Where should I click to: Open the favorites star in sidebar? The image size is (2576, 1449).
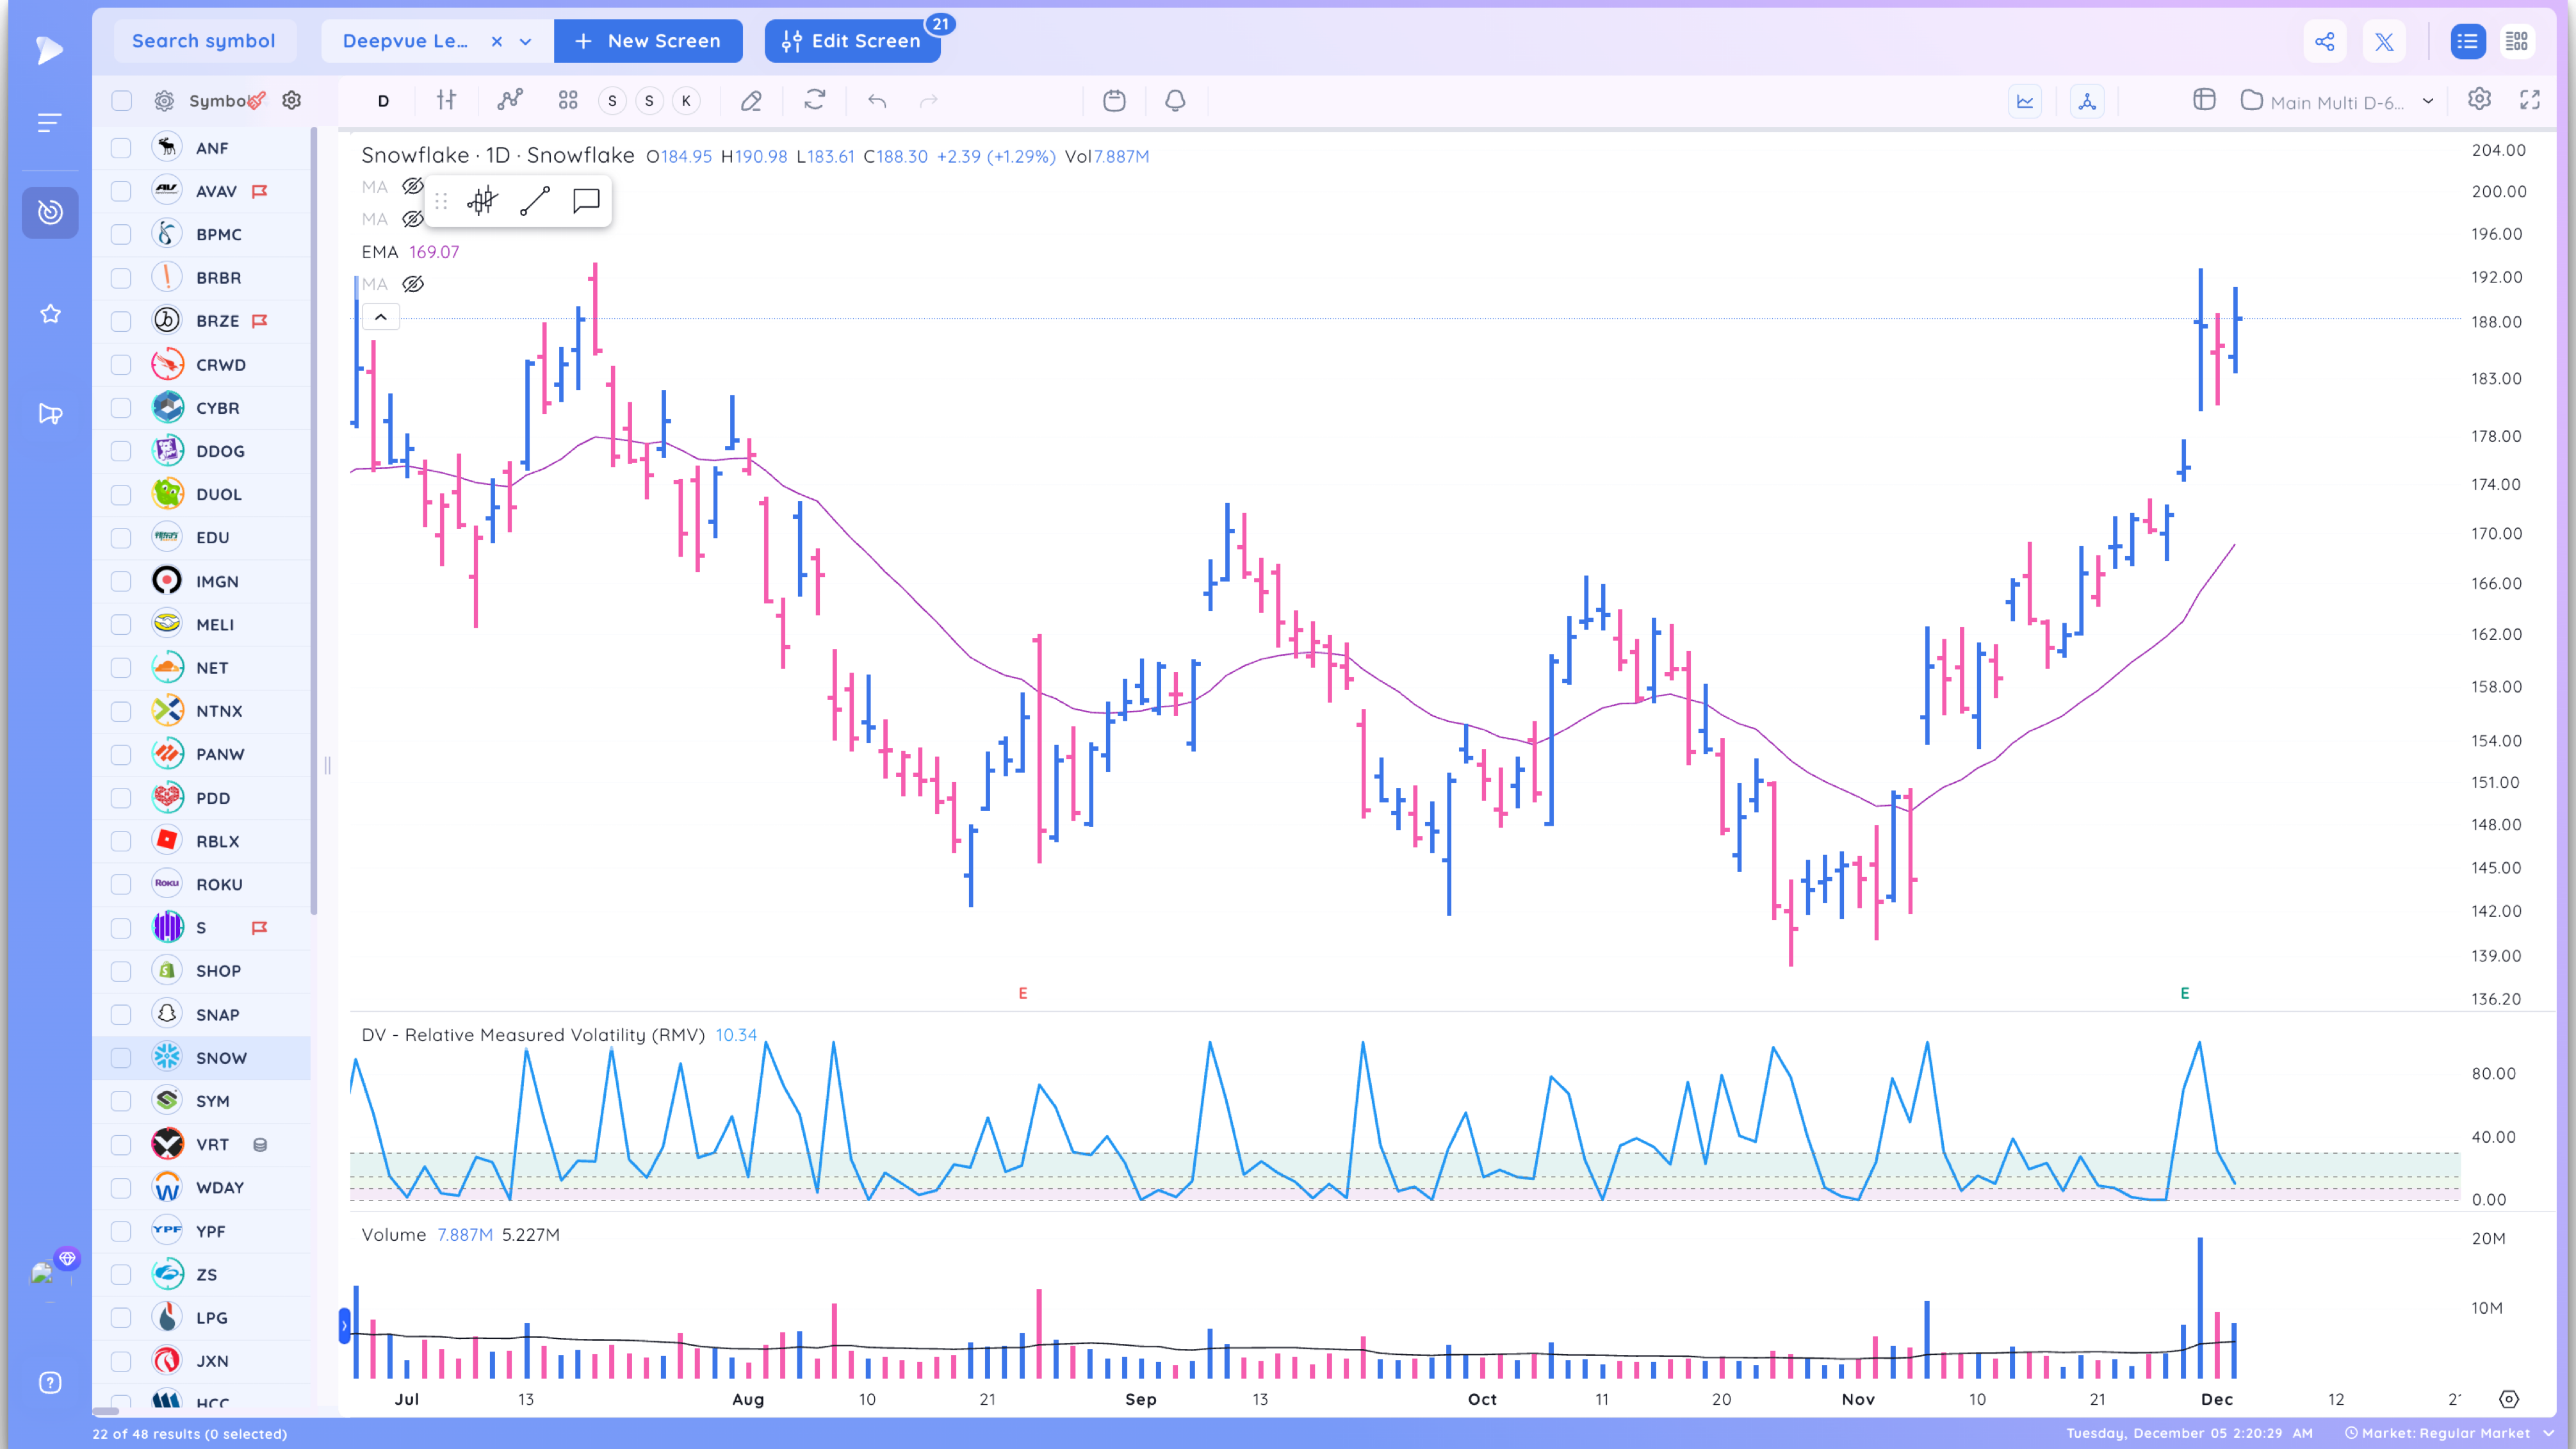50,314
